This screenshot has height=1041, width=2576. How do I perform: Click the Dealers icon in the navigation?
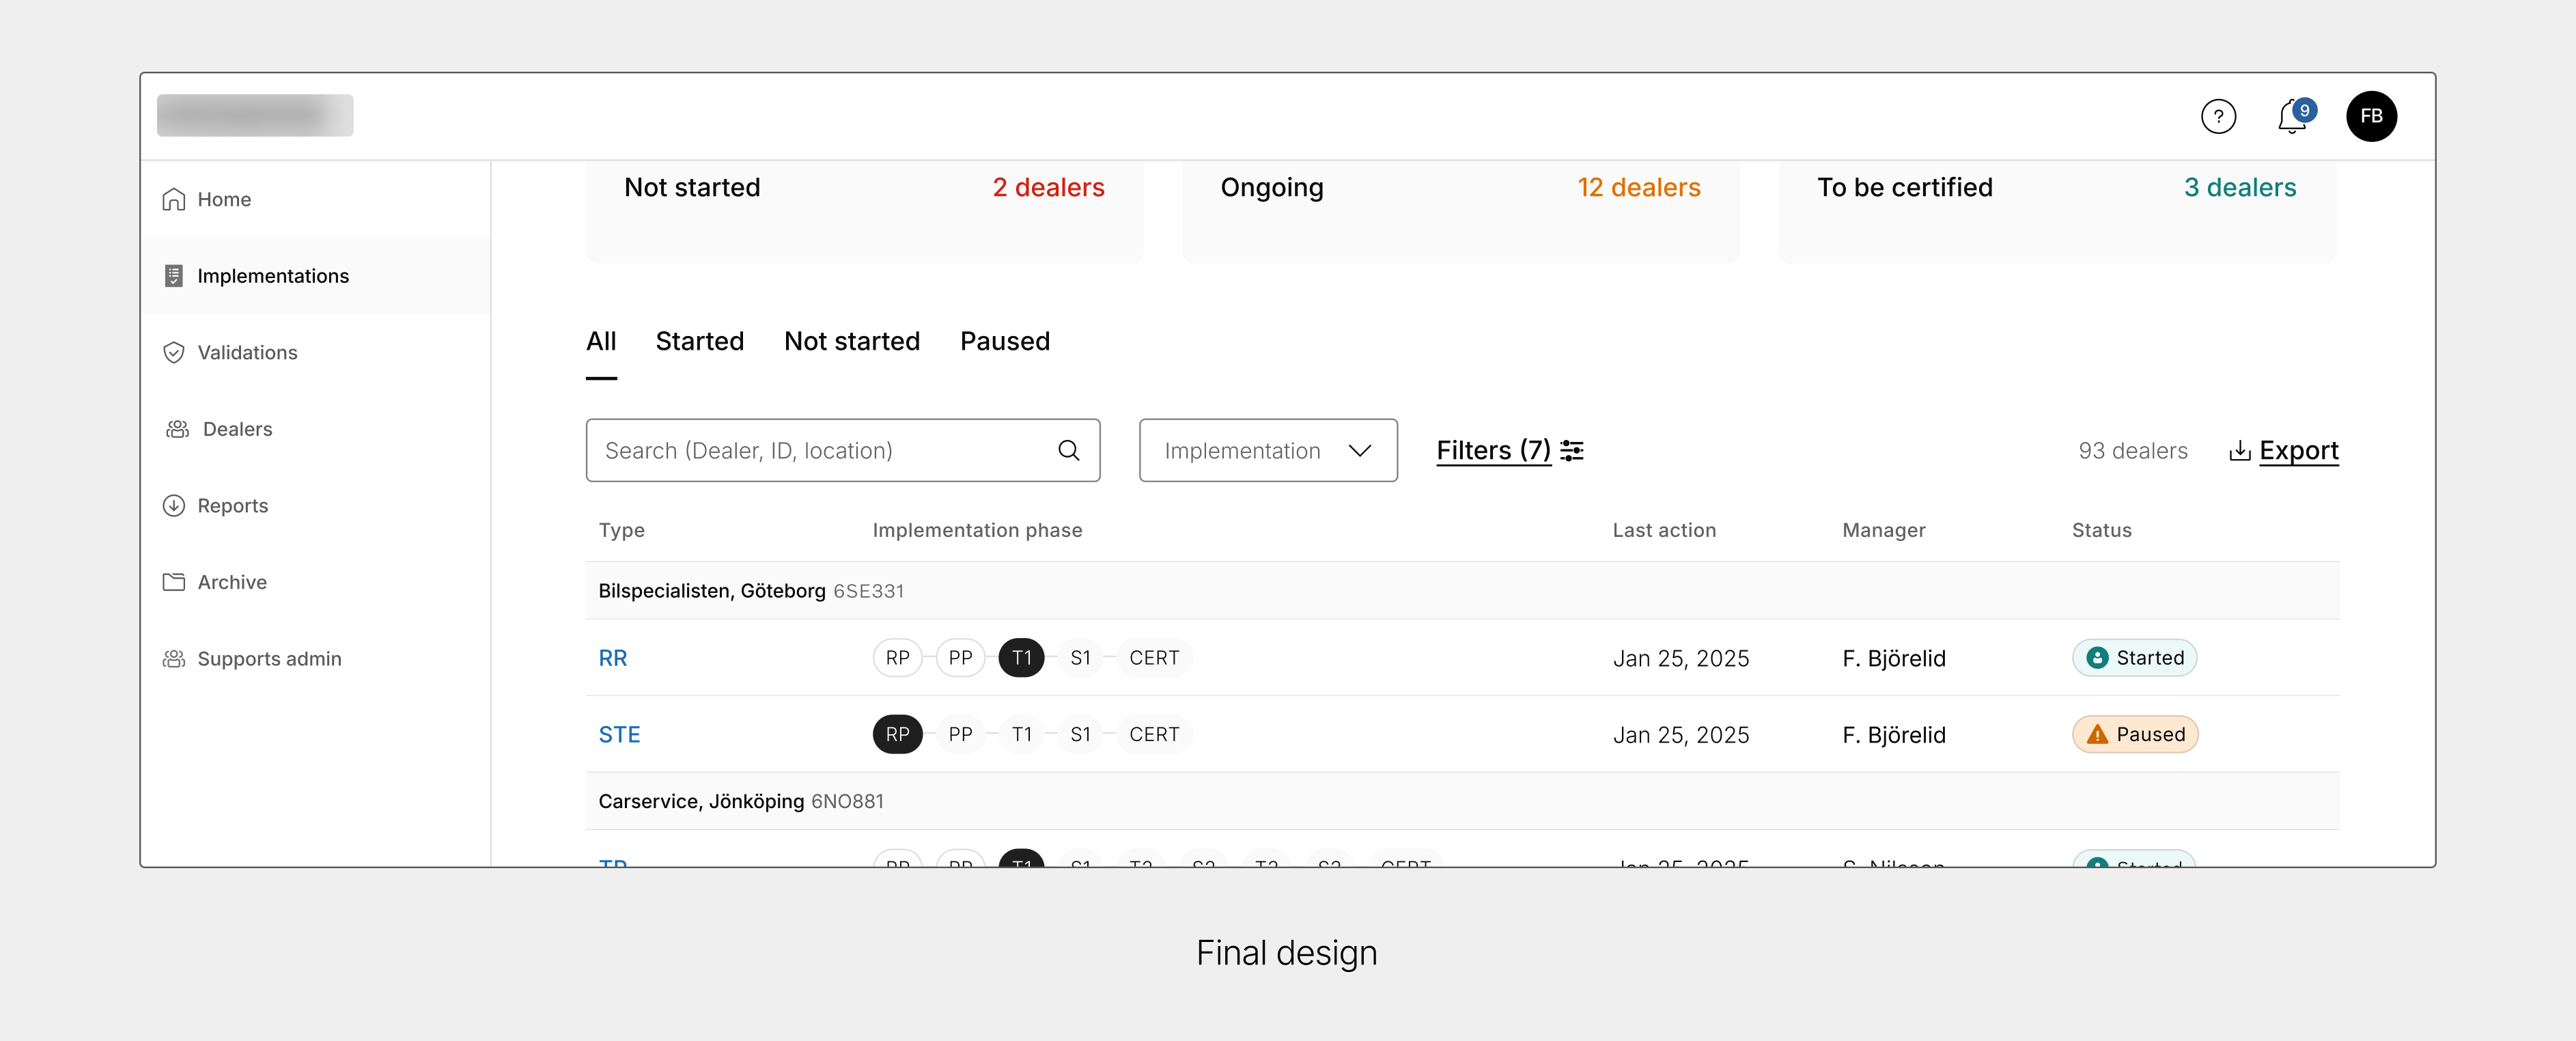176,428
